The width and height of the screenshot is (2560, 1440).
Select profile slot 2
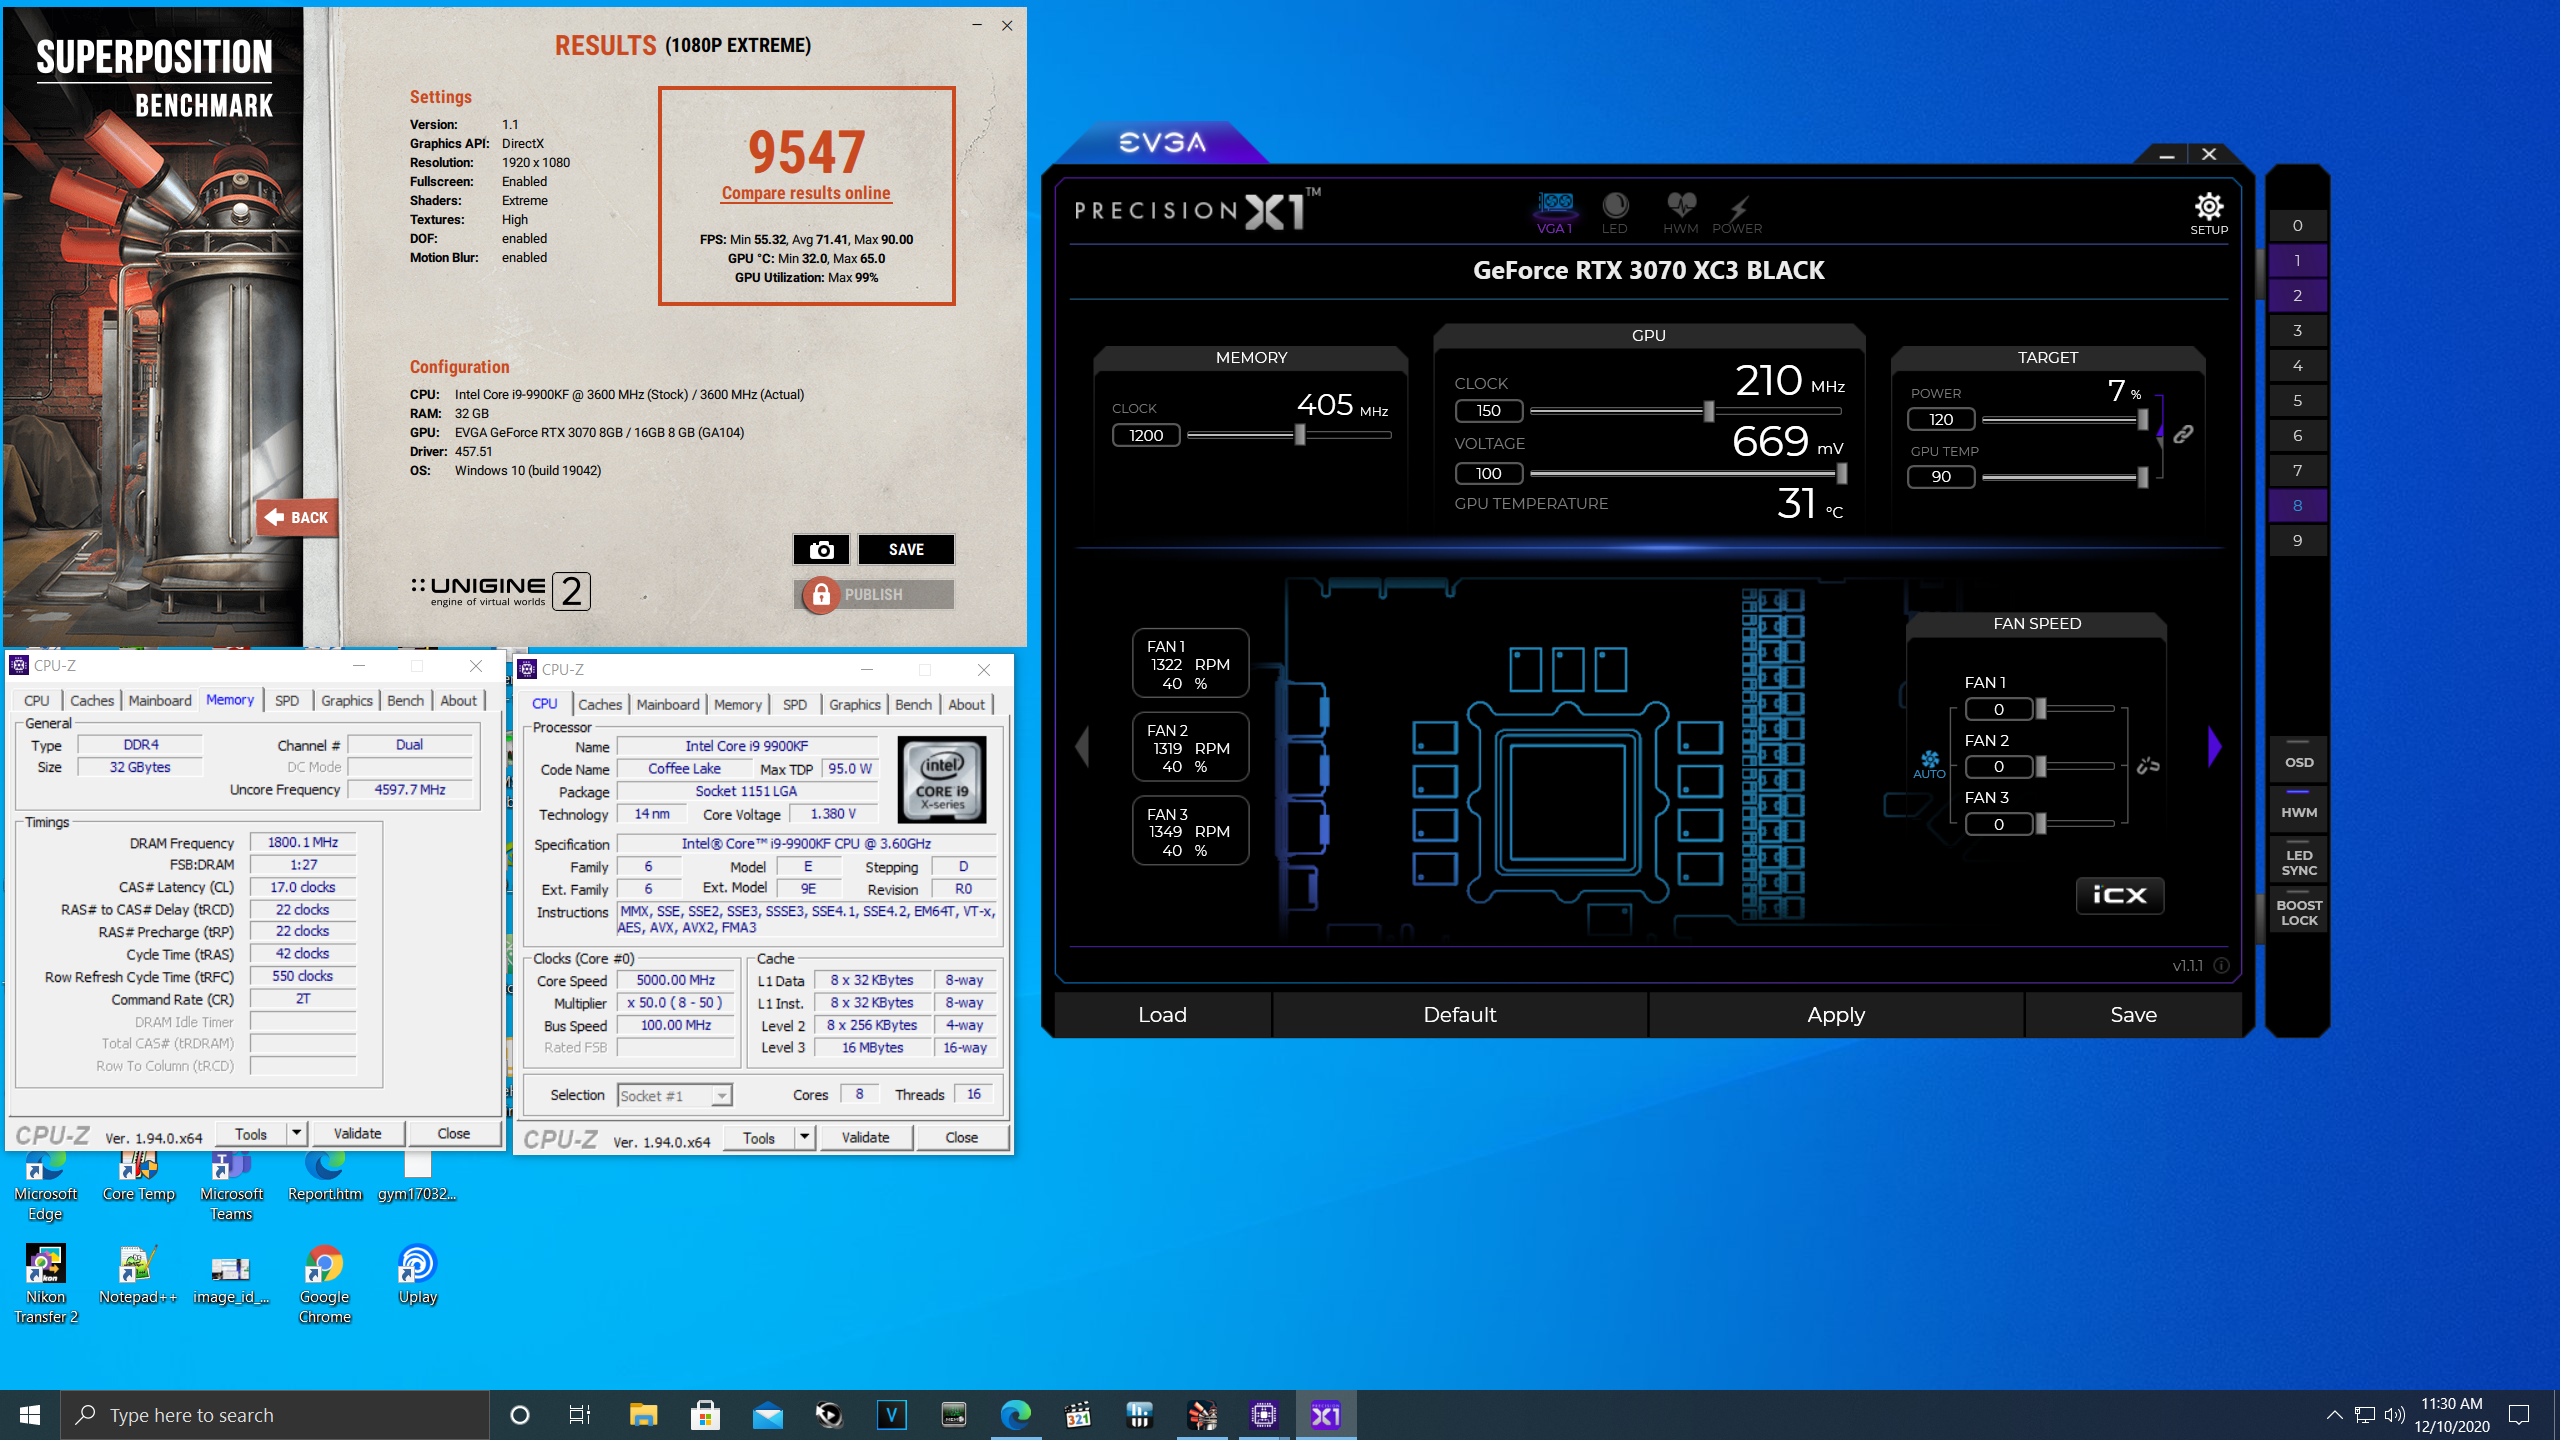(2298, 295)
